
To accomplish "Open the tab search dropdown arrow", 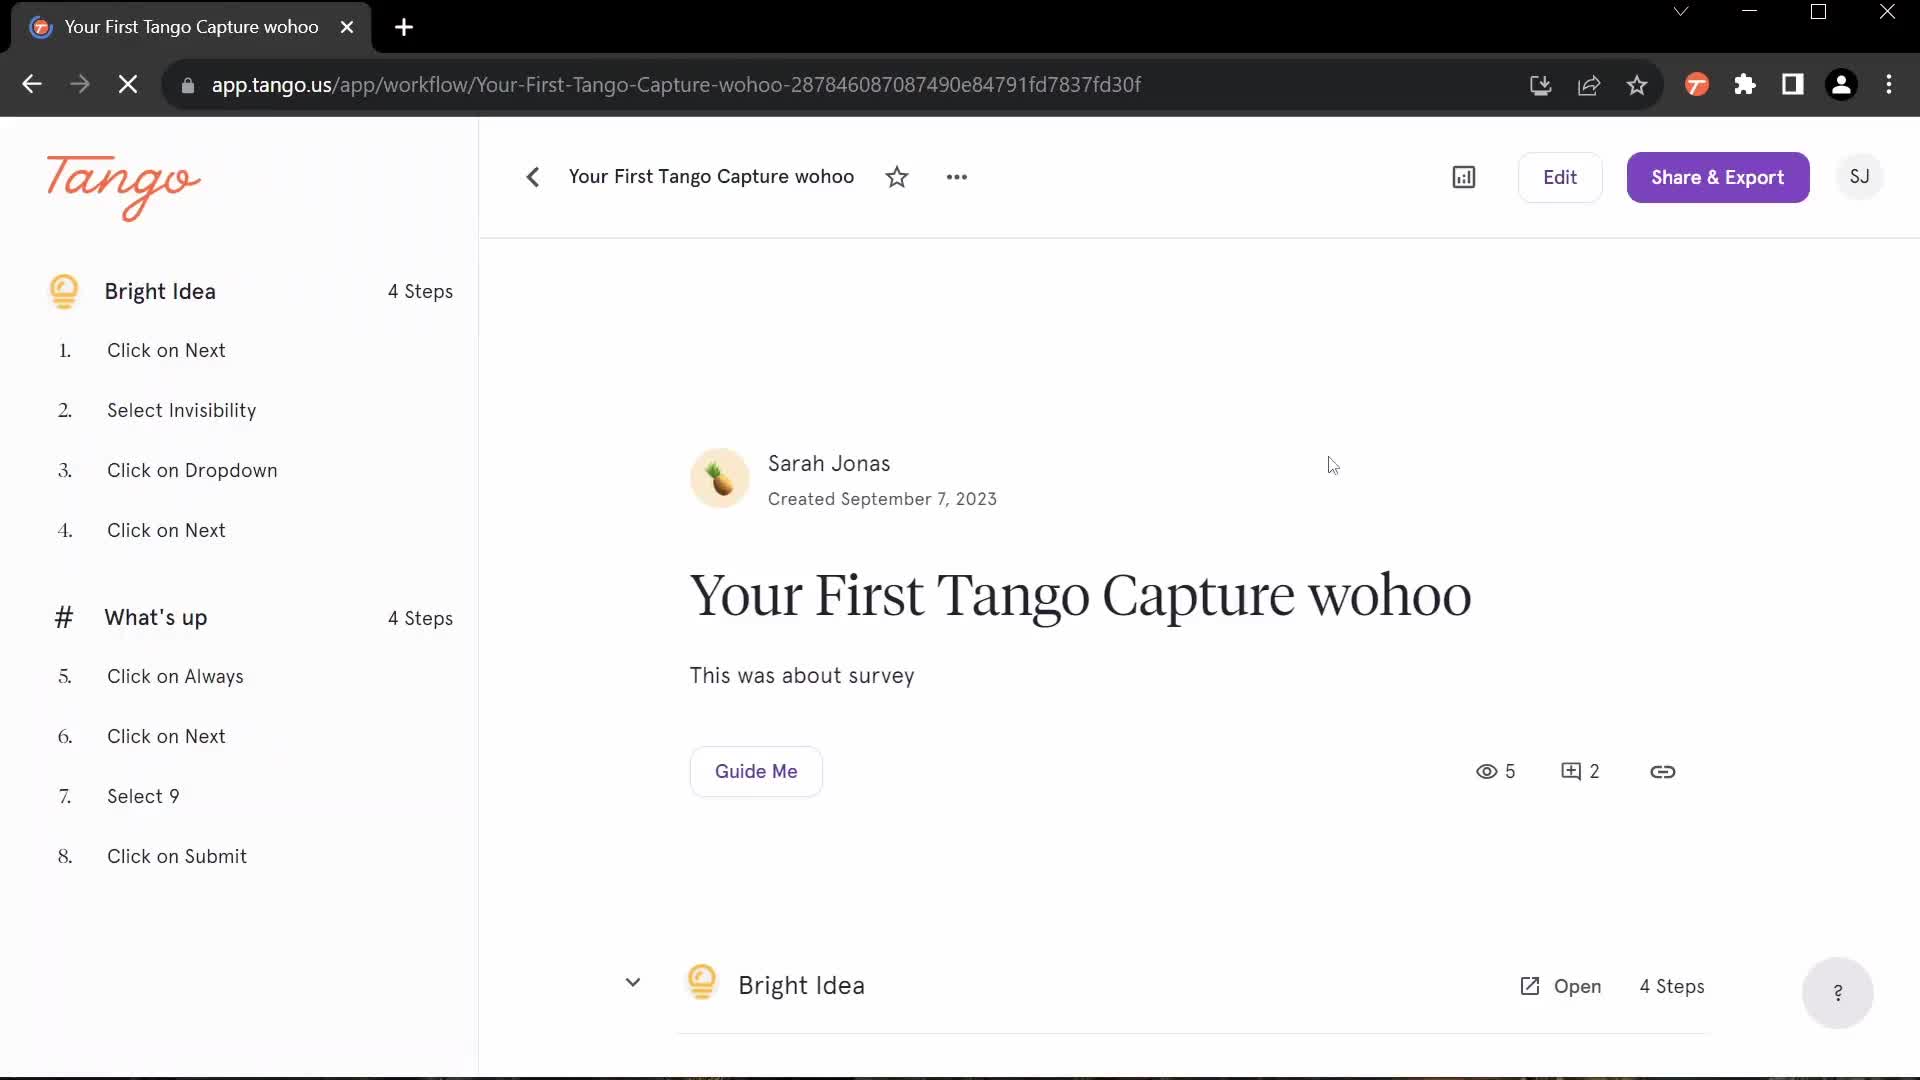I will click(1681, 12).
